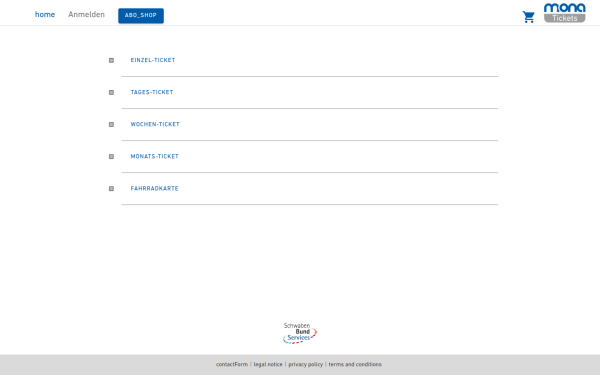The image size is (600, 375).
Task: Expand the Tages-Ticket plus icon
Action: [111, 93]
